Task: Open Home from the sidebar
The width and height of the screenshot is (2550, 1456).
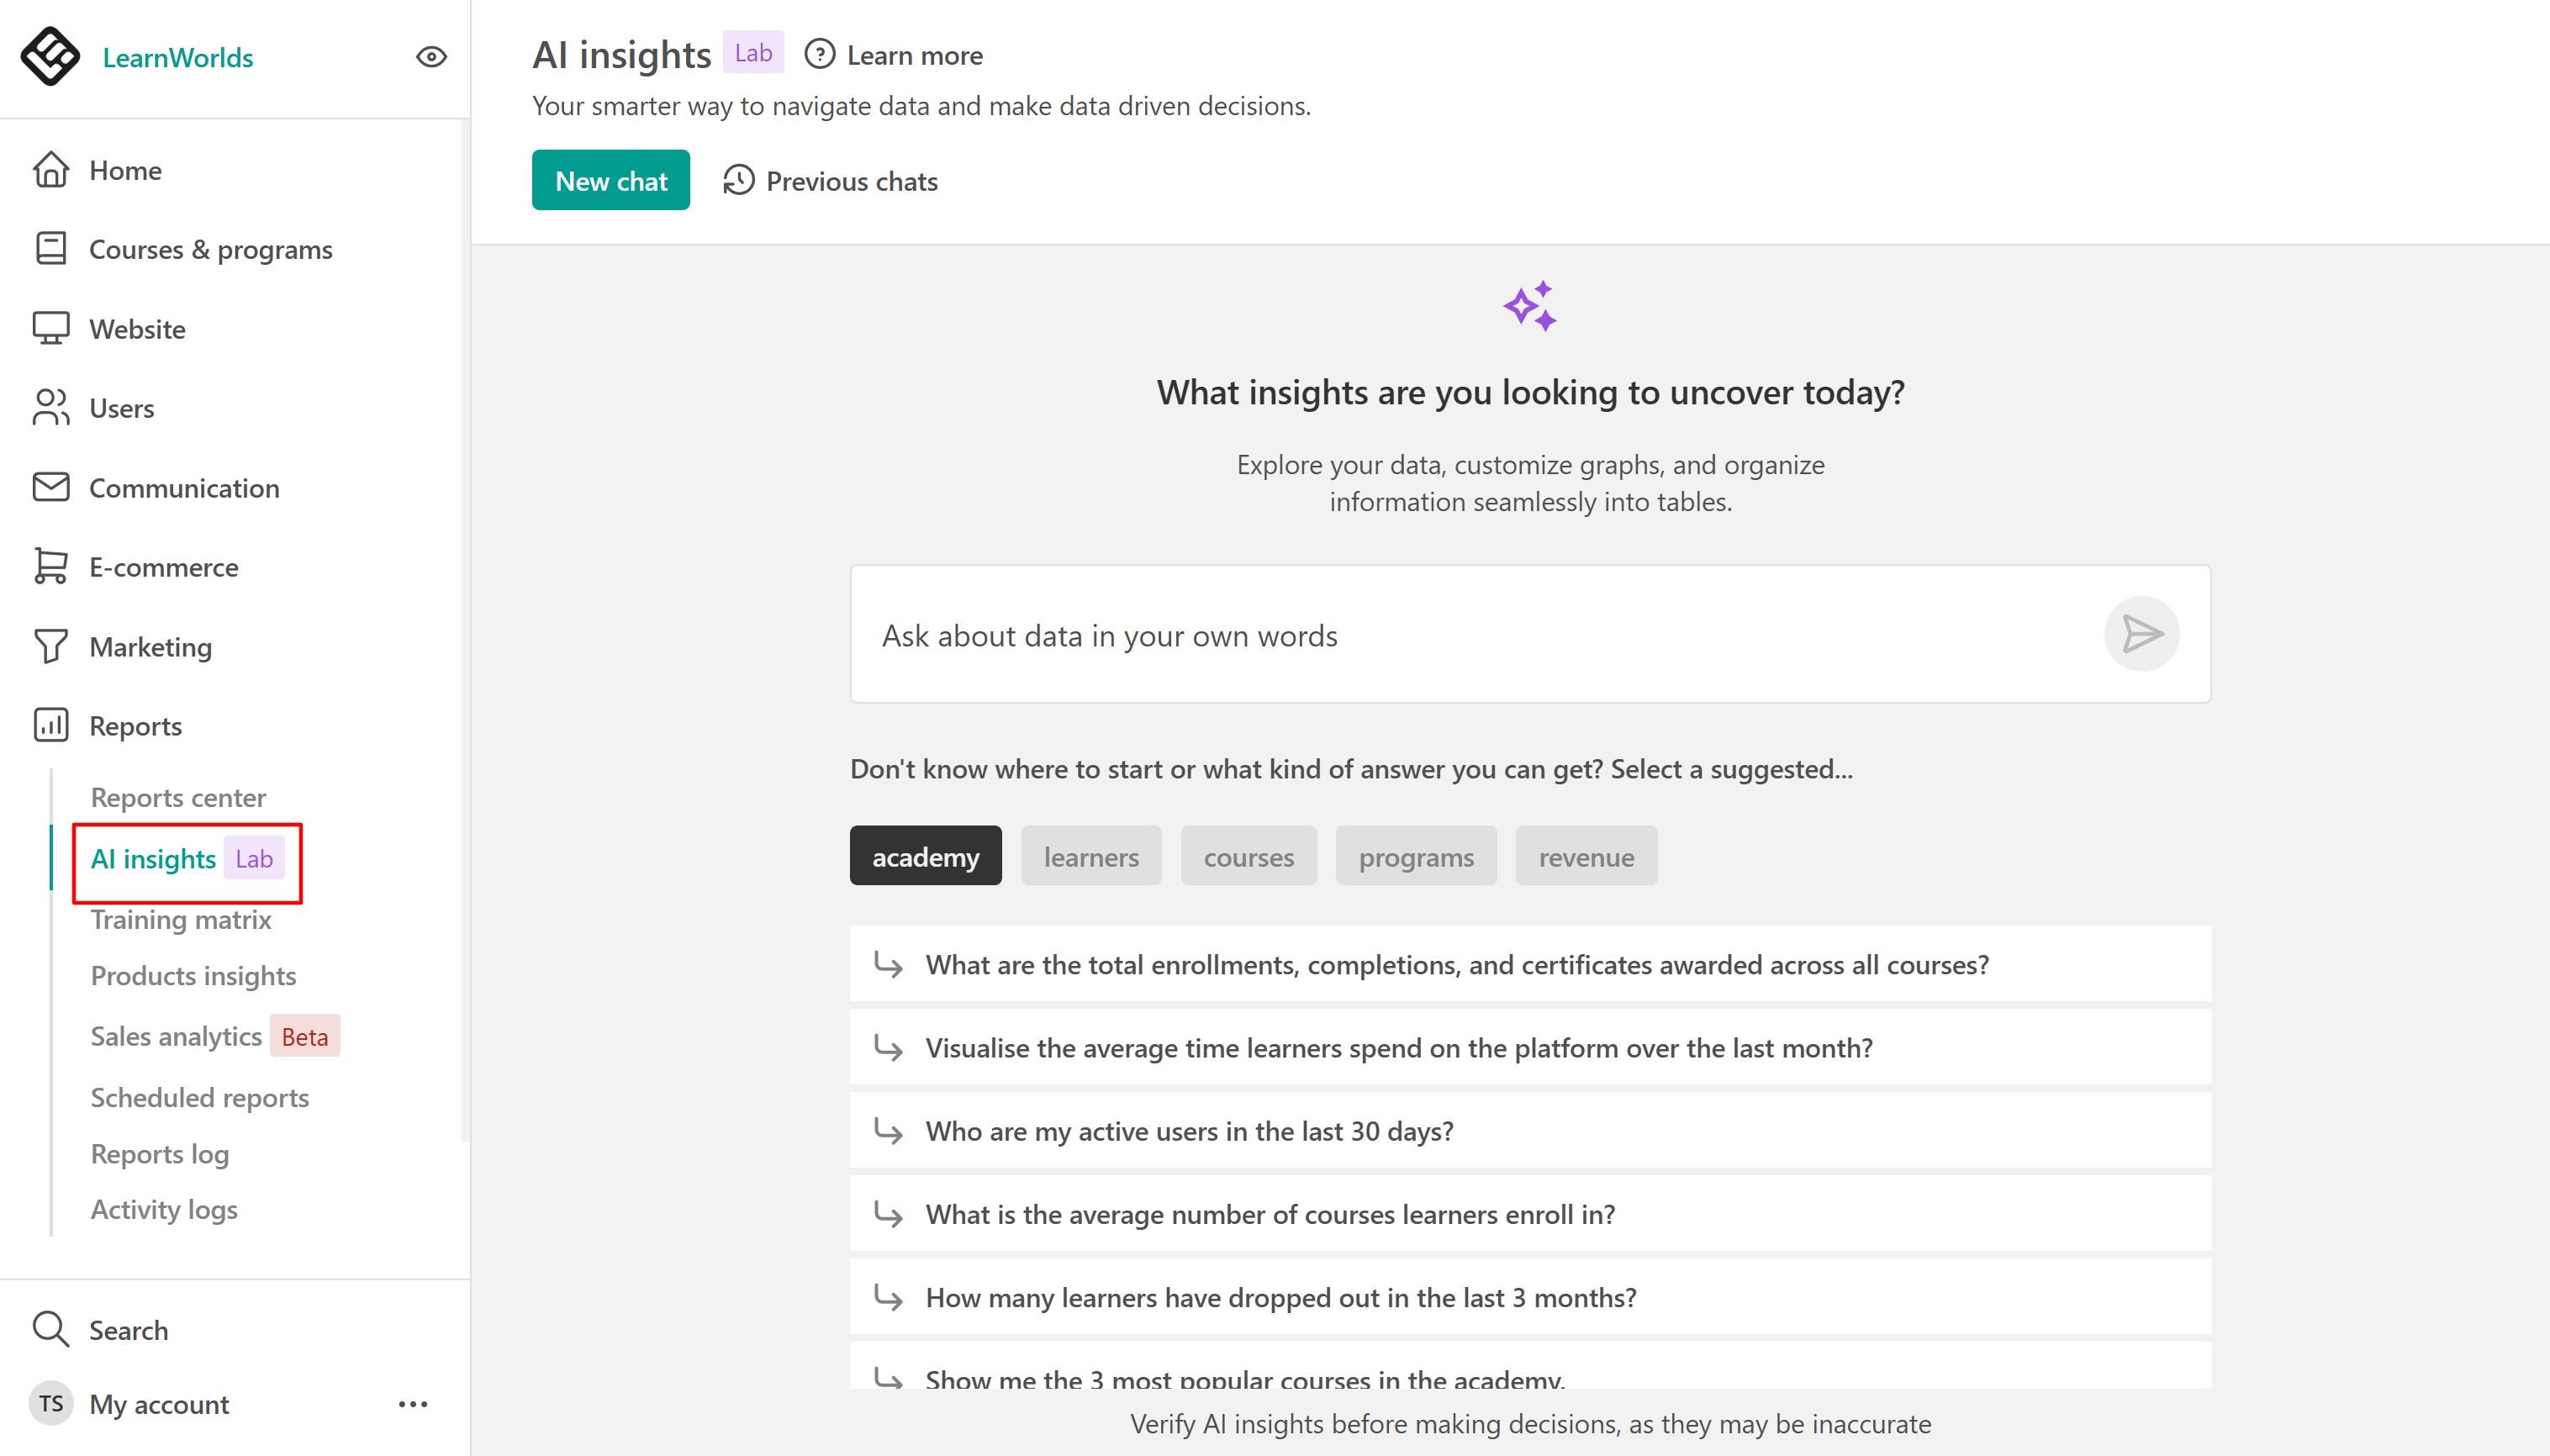Action: 124,170
